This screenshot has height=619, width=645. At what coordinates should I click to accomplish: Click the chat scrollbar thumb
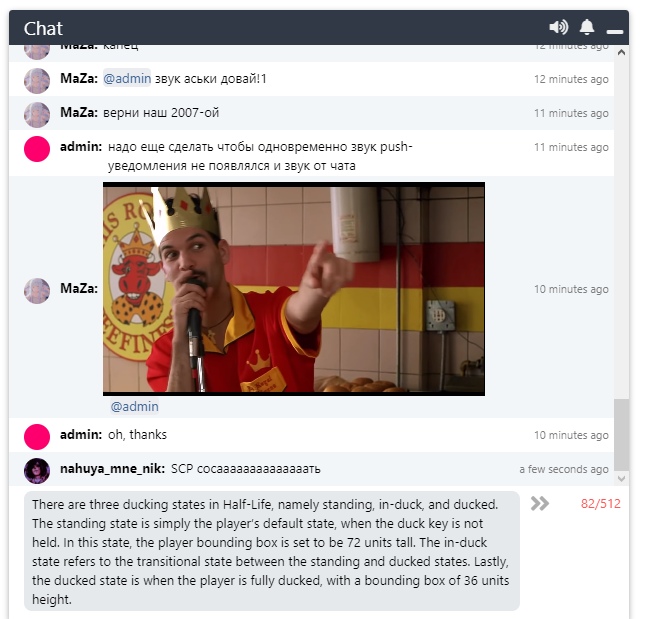click(x=622, y=435)
